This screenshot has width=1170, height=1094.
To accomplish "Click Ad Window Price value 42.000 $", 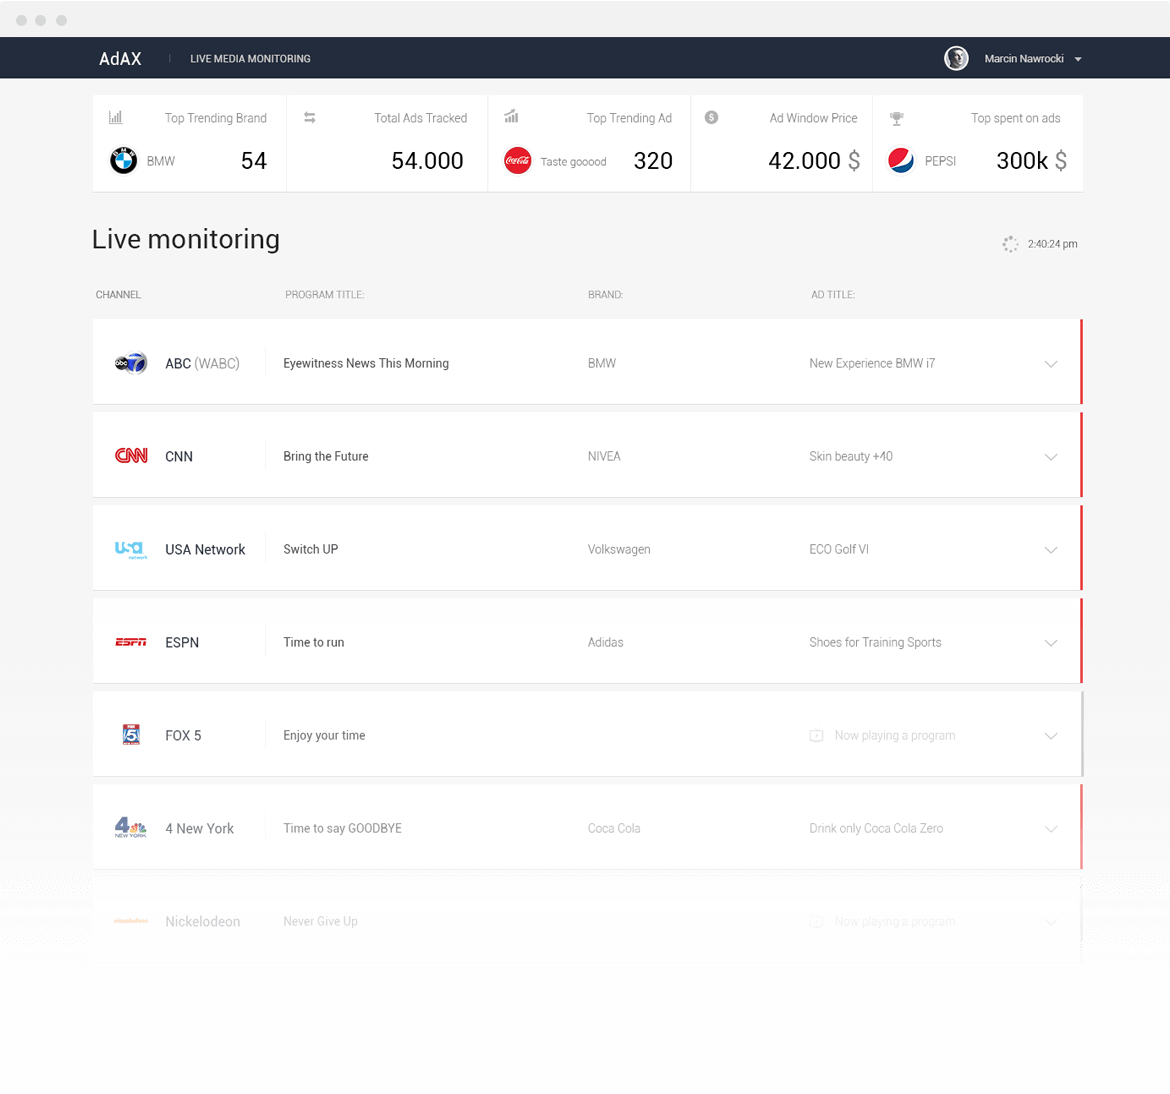I will [814, 160].
